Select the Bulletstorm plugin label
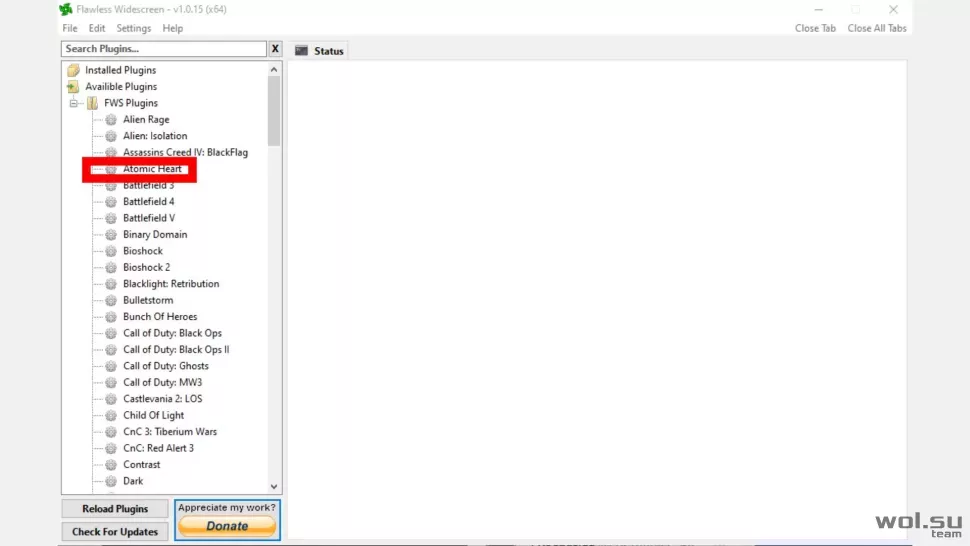The width and height of the screenshot is (970, 546). (148, 301)
